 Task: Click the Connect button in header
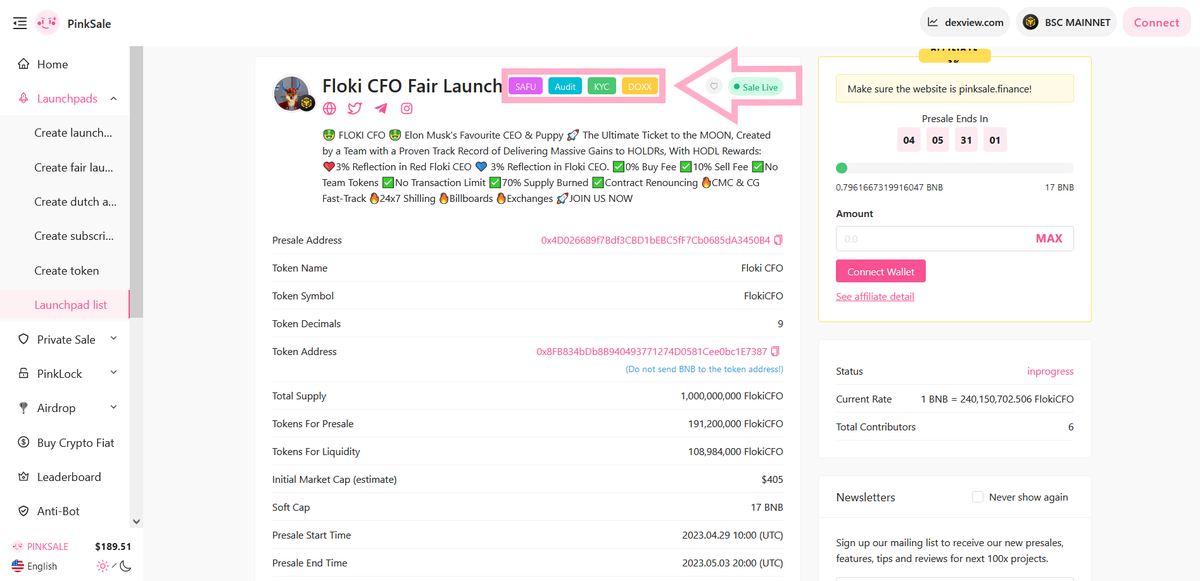click(1156, 22)
